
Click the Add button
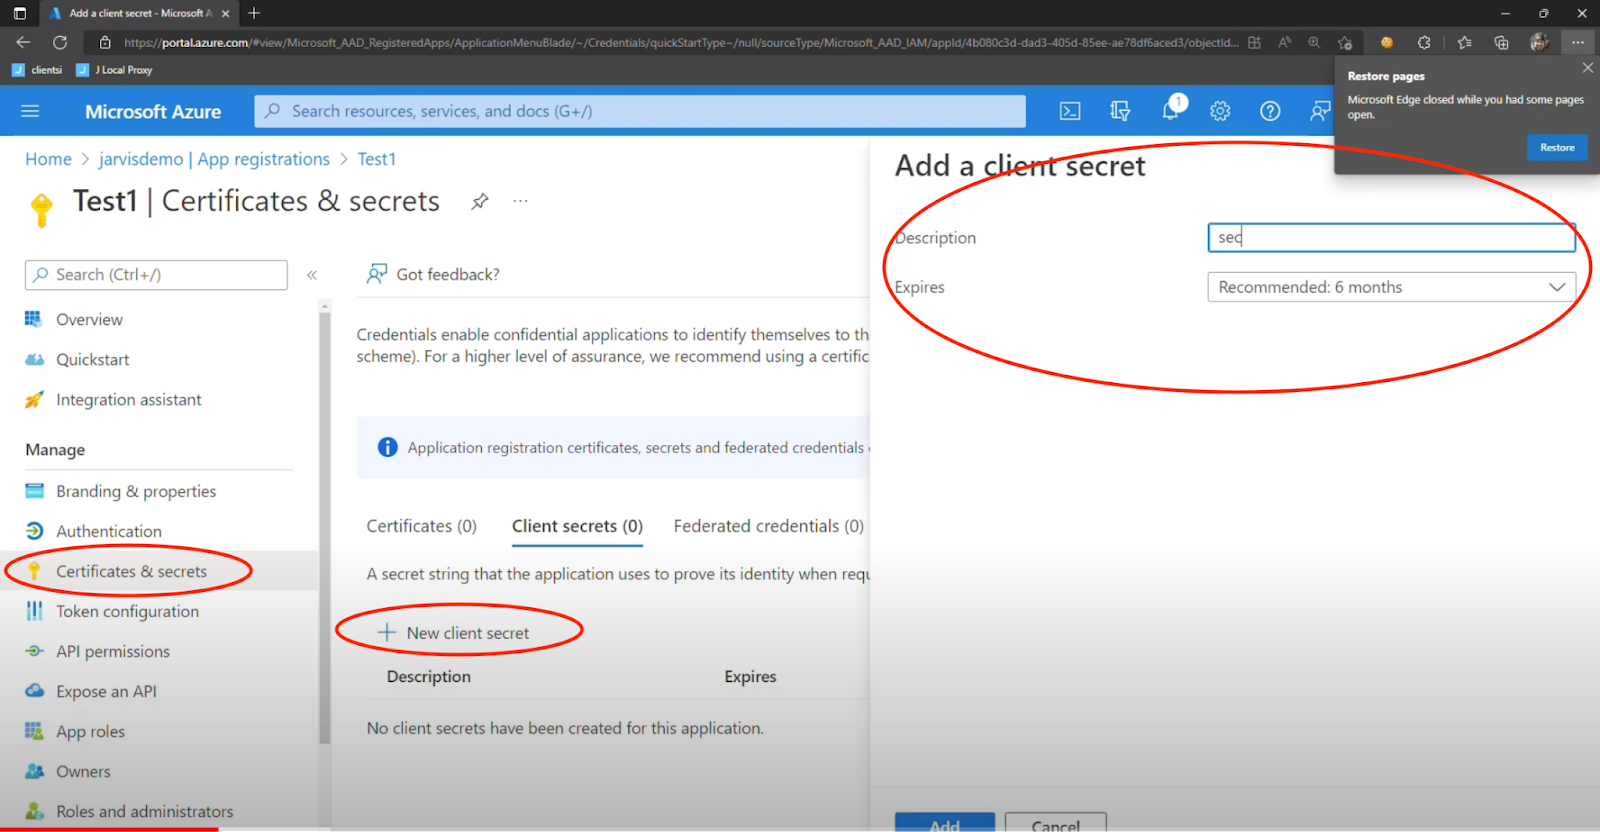(x=945, y=823)
